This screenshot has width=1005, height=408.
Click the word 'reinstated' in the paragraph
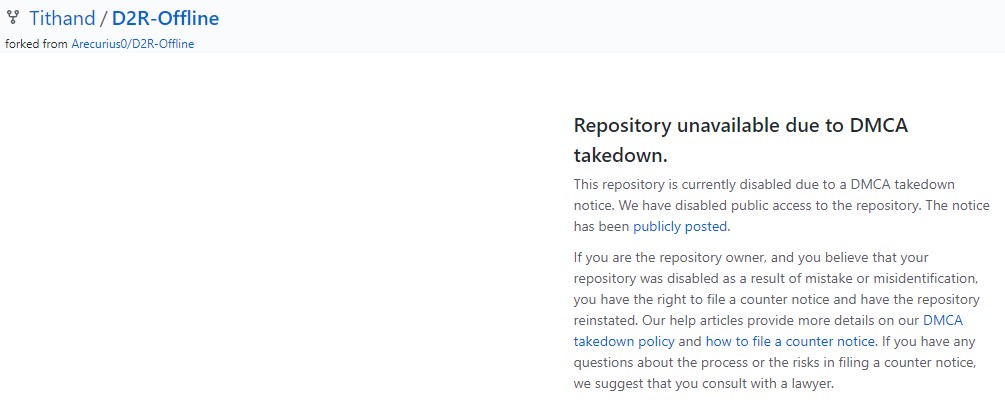tap(605, 320)
